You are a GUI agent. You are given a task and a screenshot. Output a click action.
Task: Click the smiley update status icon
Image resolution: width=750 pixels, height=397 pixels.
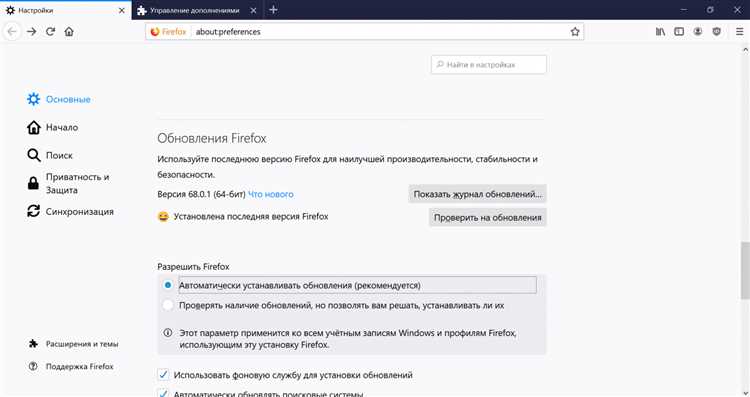pyautogui.click(x=163, y=217)
